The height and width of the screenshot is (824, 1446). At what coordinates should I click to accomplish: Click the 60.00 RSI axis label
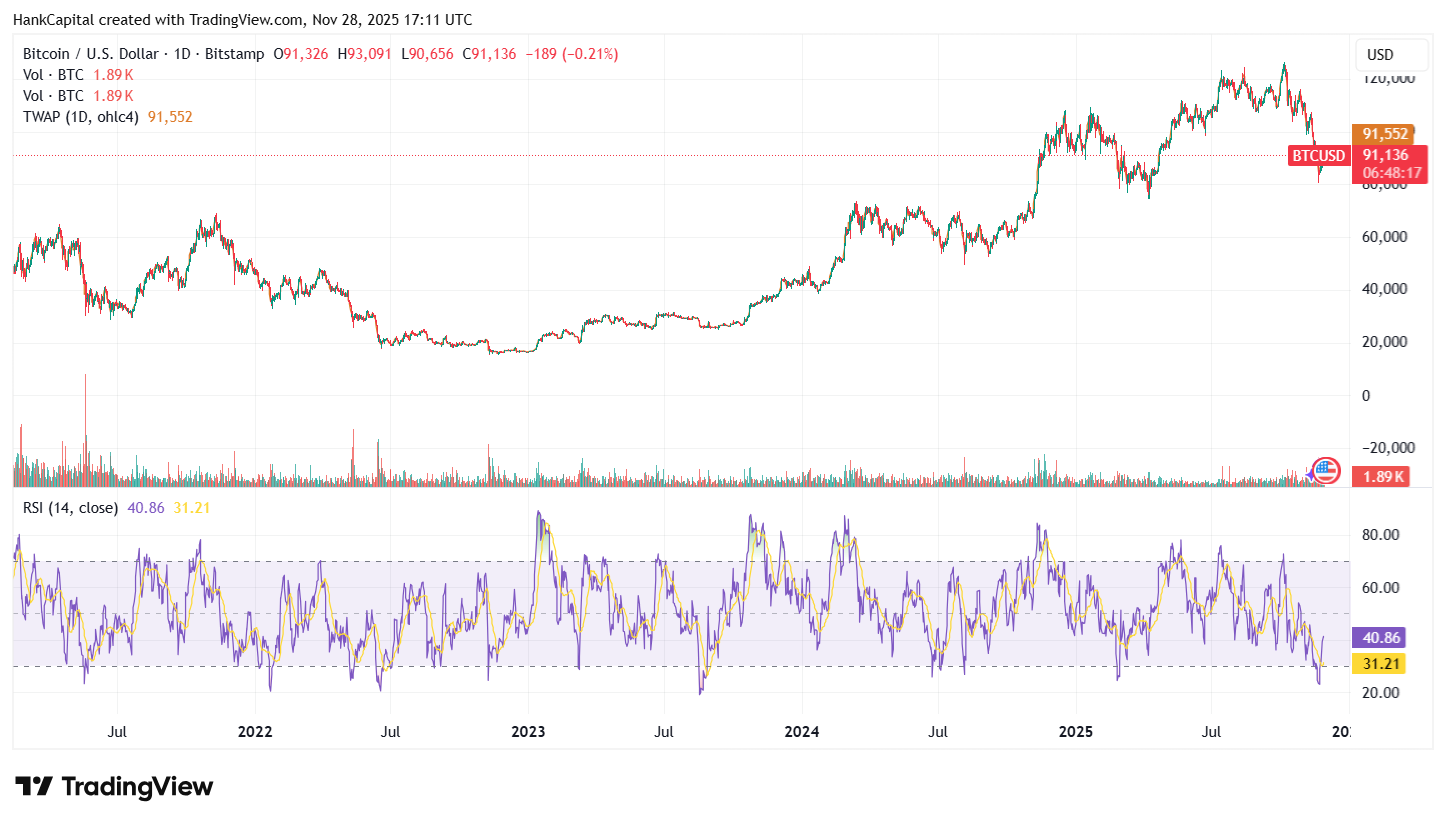tap(1379, 587)
